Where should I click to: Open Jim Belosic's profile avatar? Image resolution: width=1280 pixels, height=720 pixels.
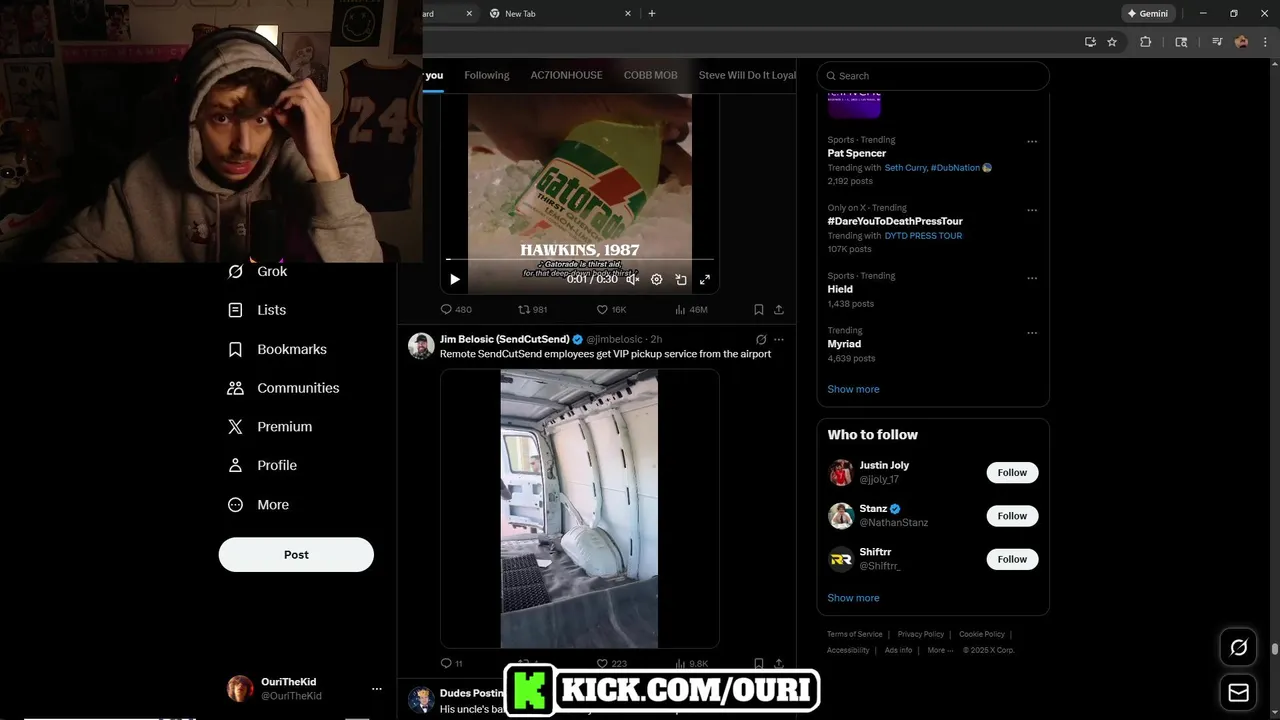pyautogui.click(x=422, y=346)
